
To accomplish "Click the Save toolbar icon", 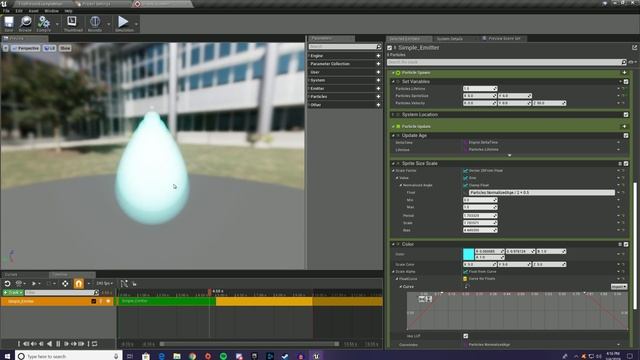I will coord(9,23).
